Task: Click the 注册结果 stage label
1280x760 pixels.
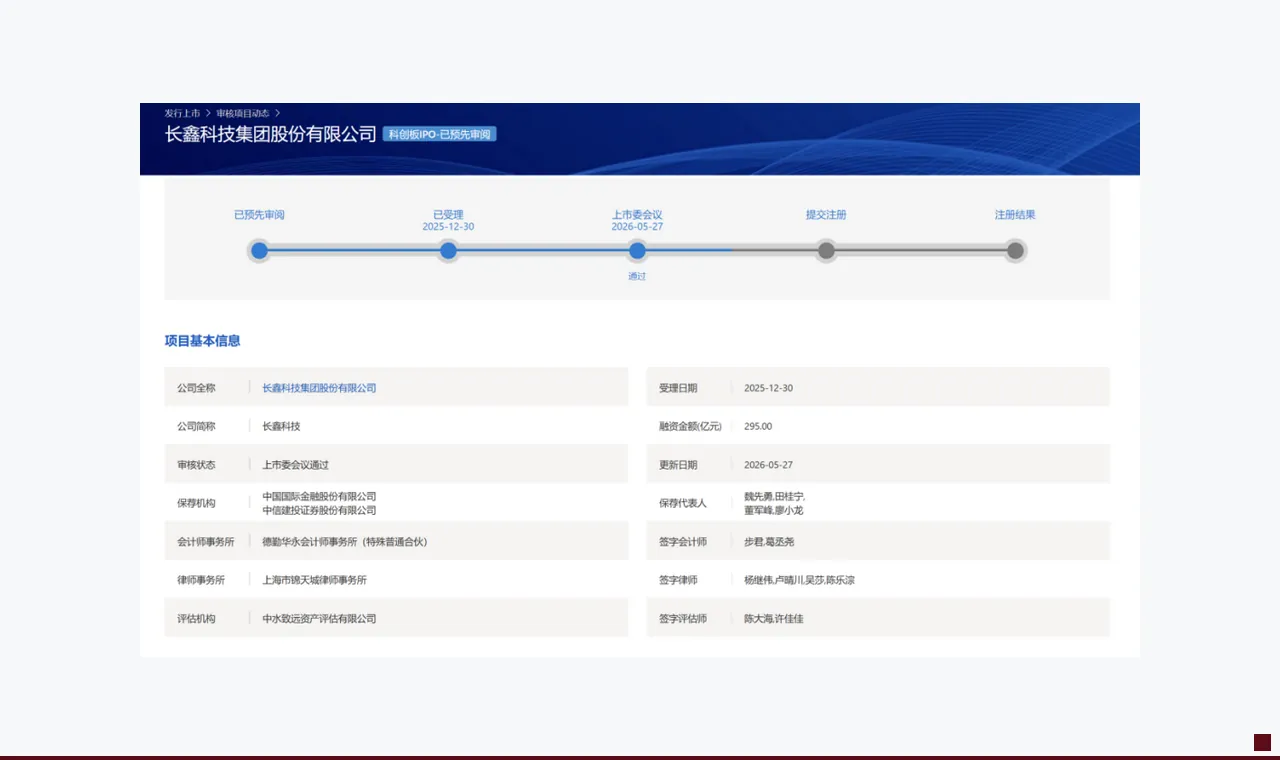Action: (1015, 215)
